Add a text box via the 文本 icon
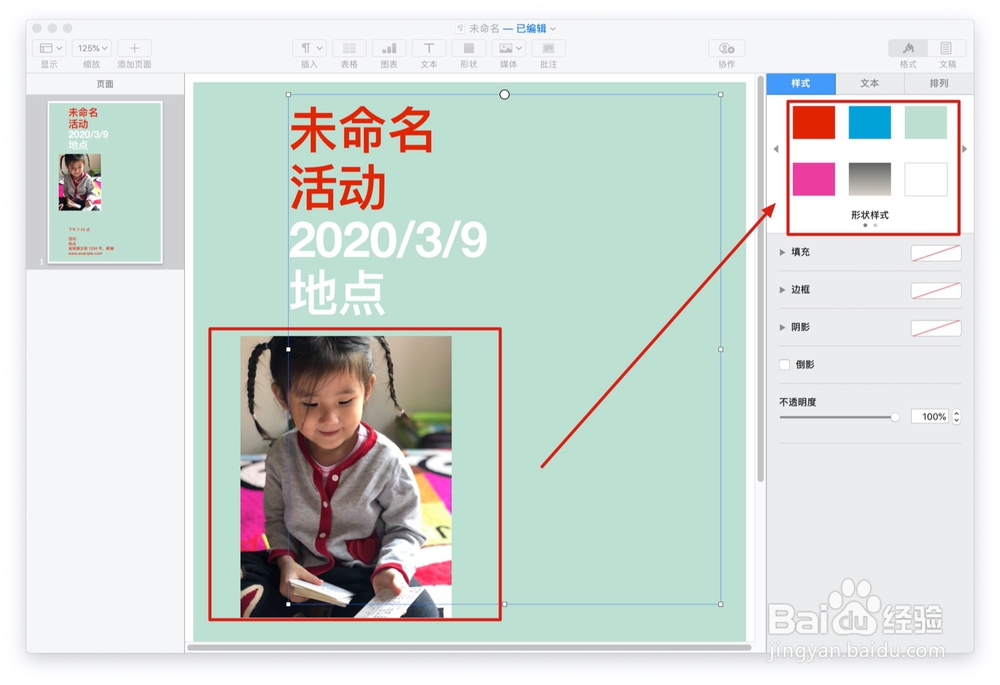This screenshot has width=1000, height=685. pyautogui.click(x=428, y=48)
